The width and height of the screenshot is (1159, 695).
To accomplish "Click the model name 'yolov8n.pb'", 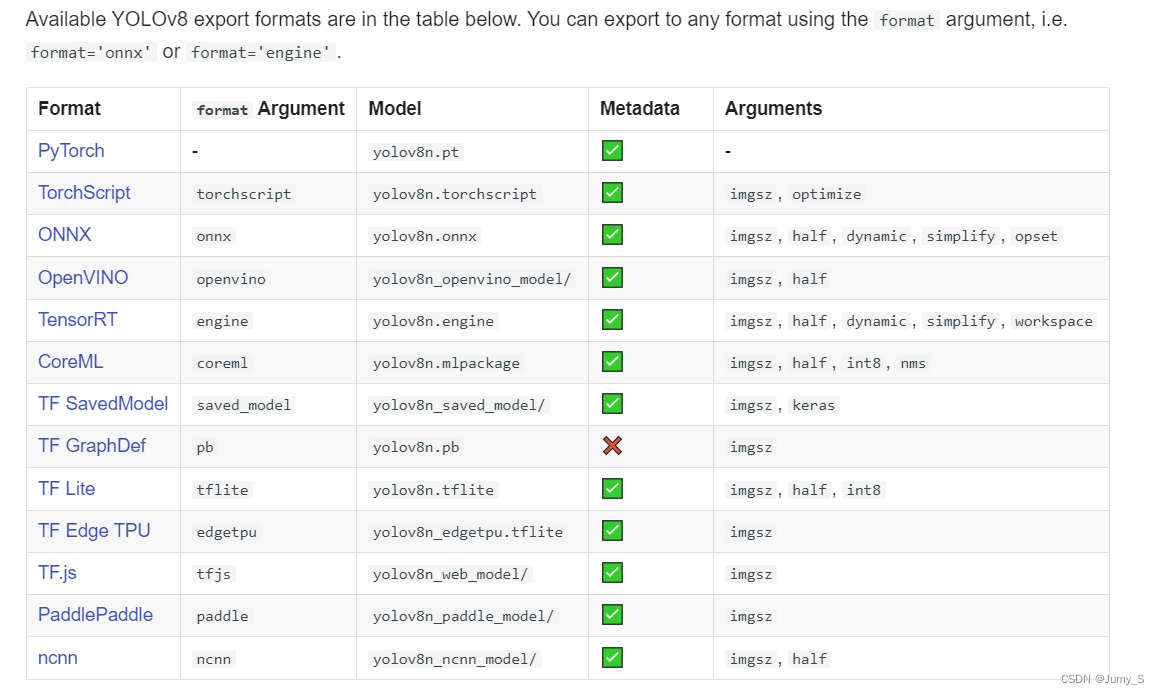I will coord(415,447).
